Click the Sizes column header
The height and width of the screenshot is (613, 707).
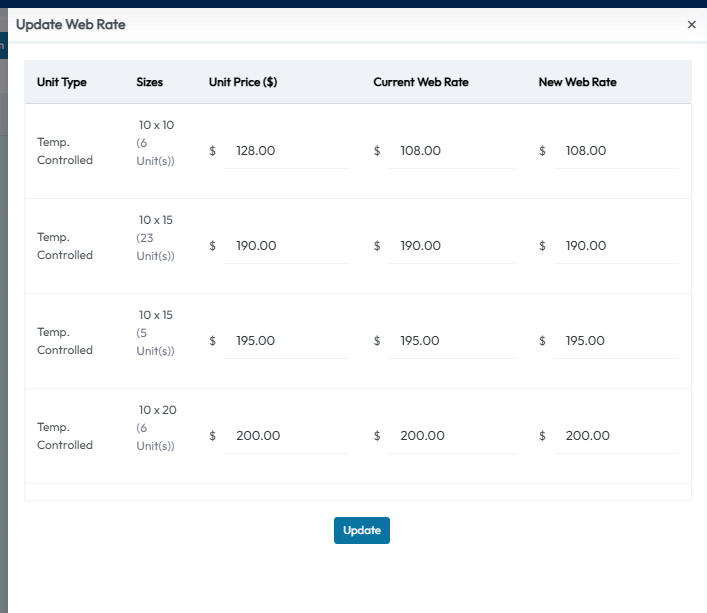click(x=149, y=82)
